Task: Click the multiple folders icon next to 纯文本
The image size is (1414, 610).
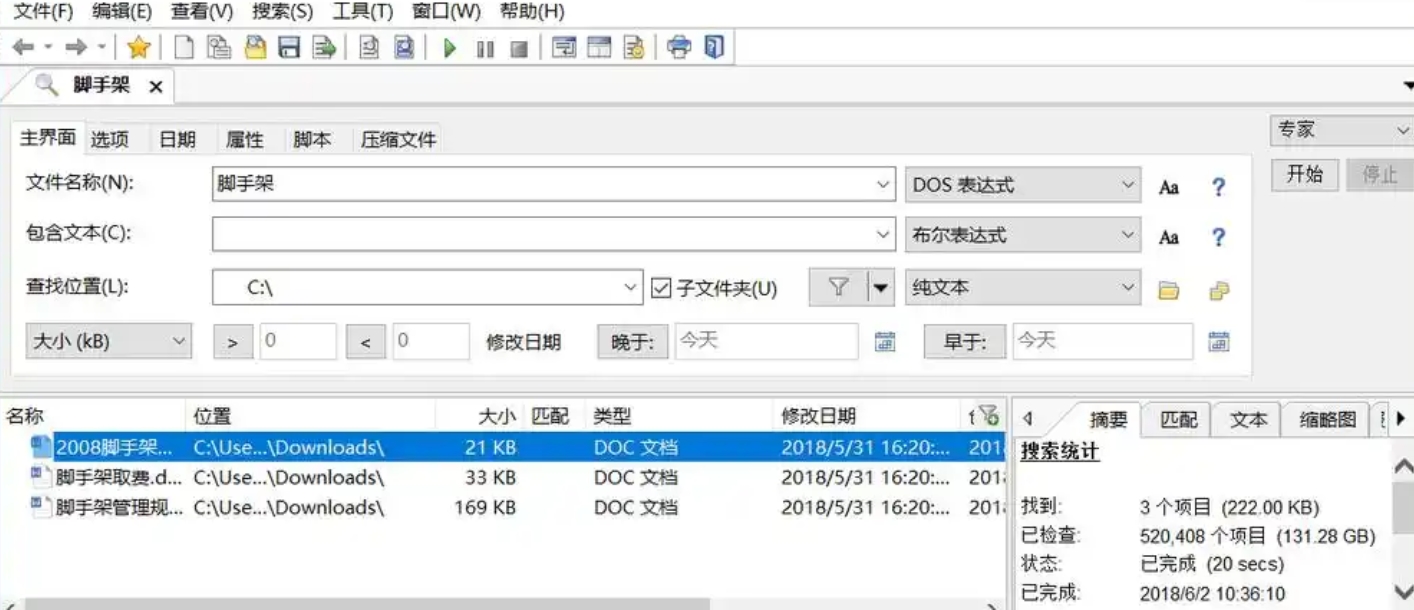Action: coord(1218,290)
